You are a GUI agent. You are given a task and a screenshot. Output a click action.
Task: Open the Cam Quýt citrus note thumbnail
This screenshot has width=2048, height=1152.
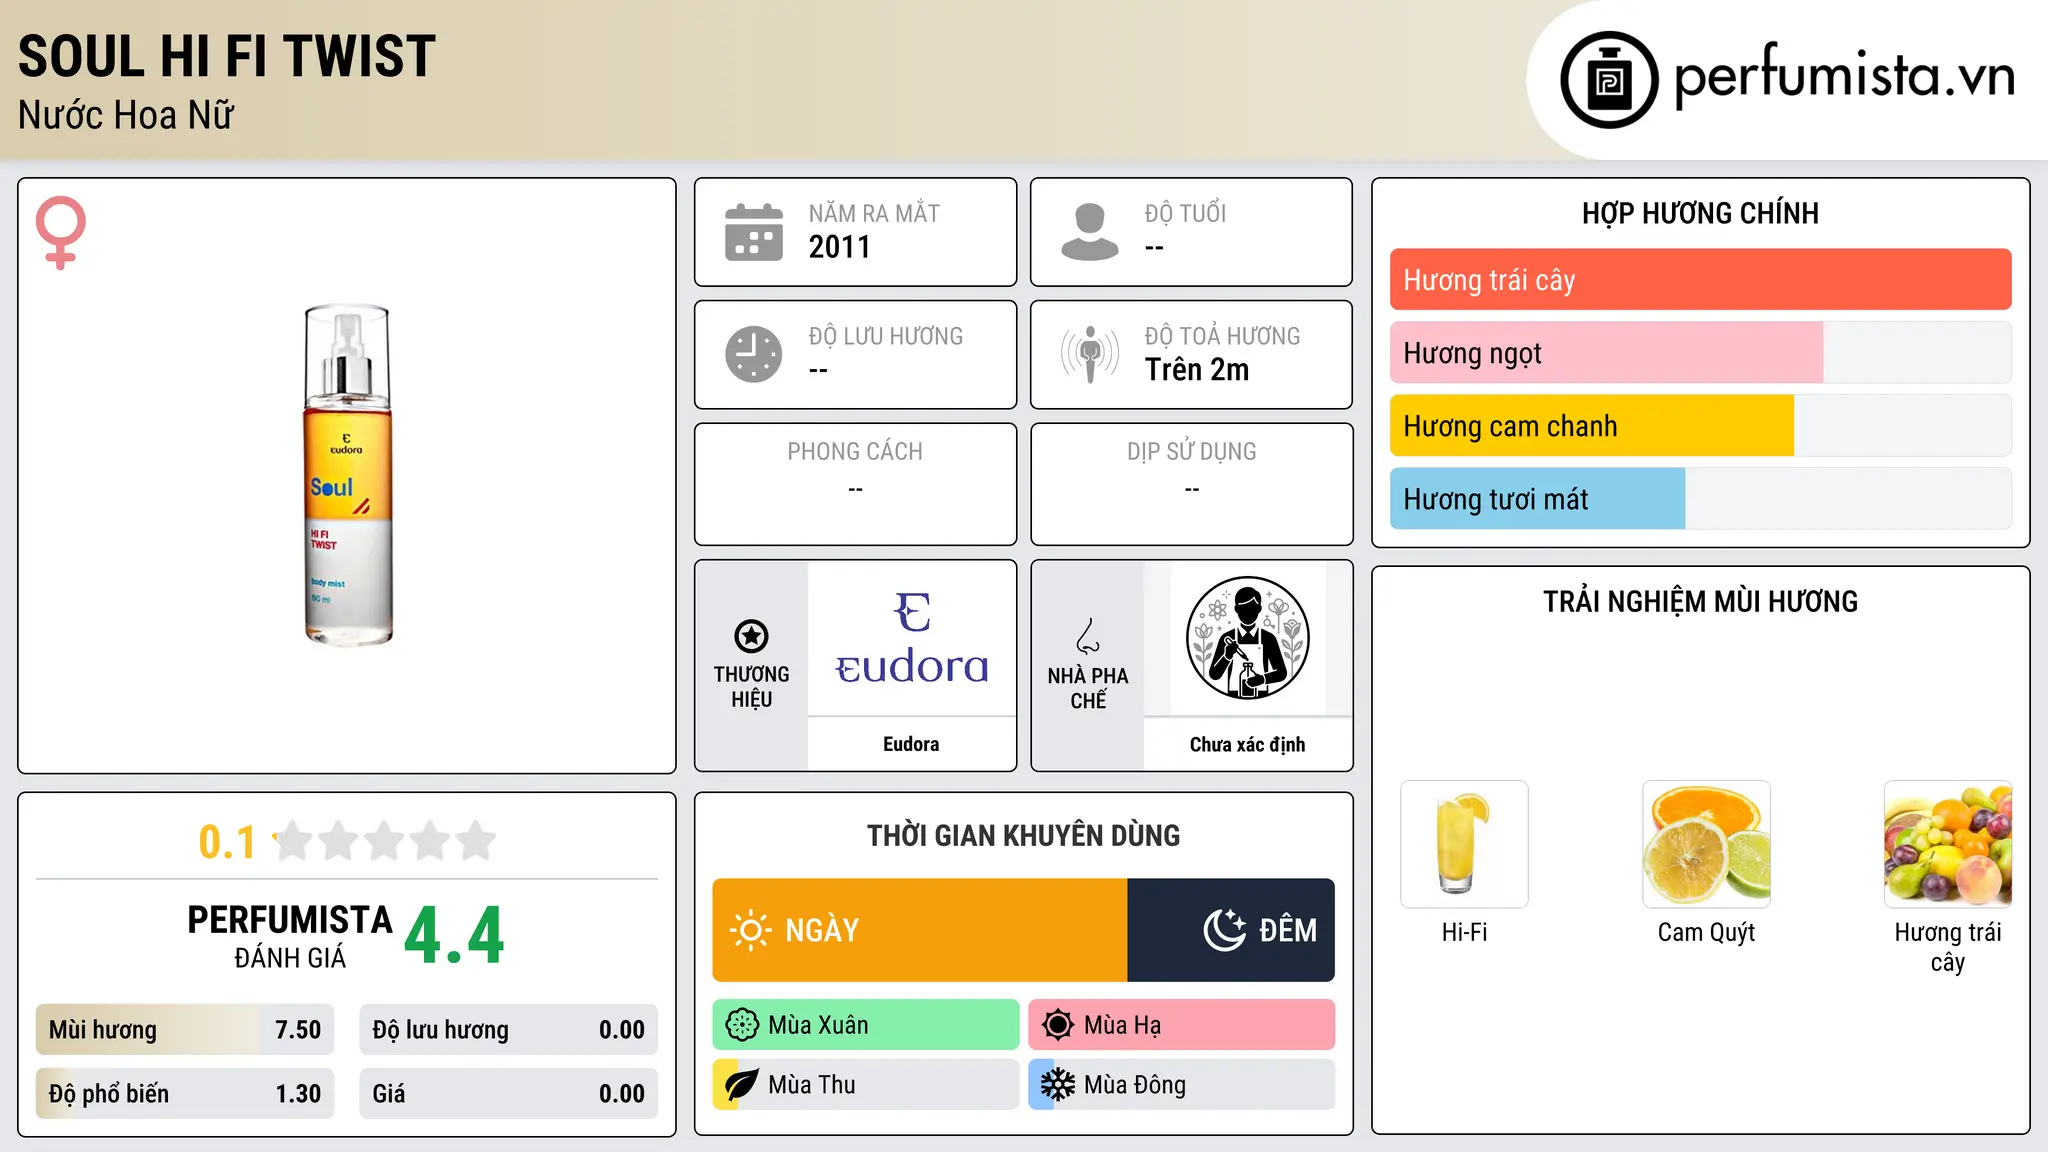pos(1706,844)
